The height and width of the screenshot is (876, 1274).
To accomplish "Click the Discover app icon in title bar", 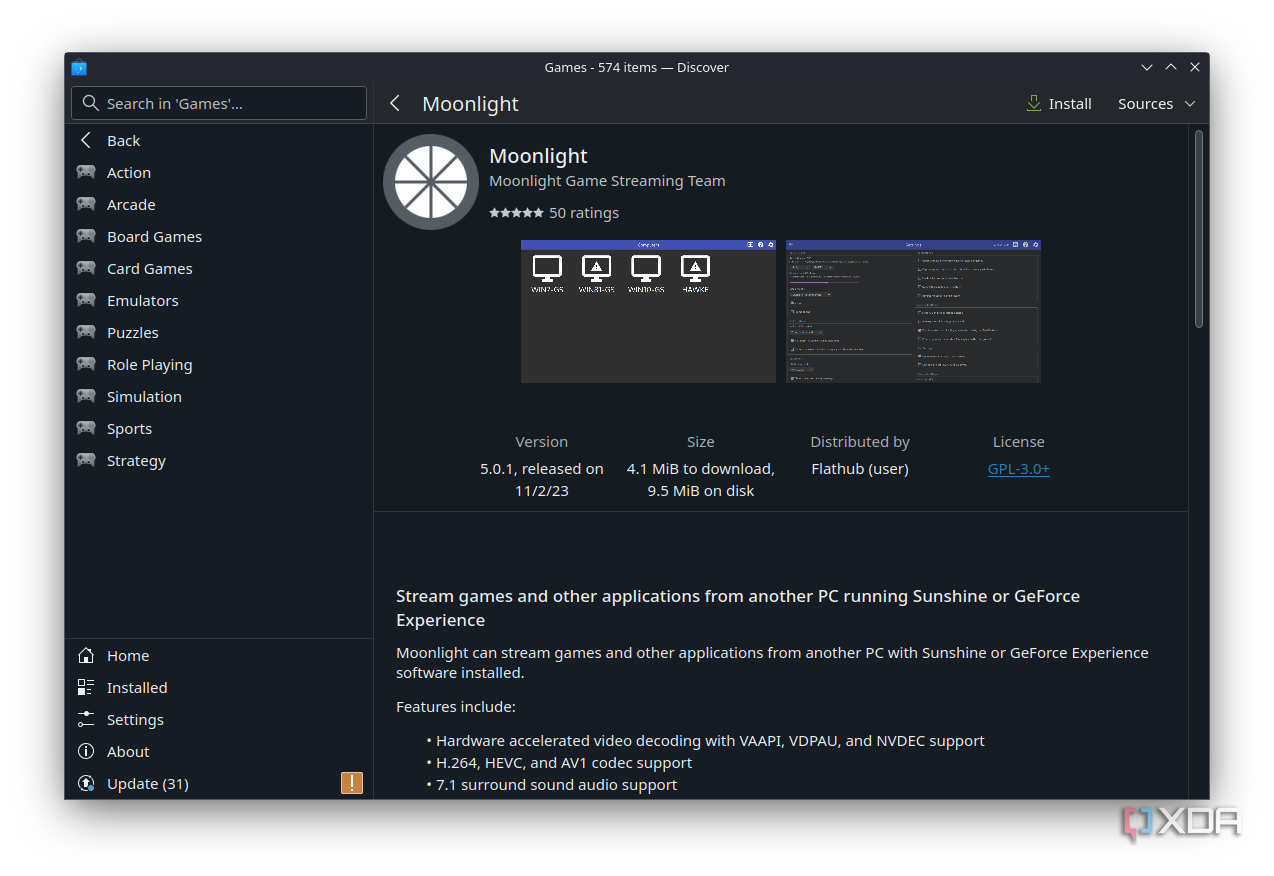I will 79,67.
